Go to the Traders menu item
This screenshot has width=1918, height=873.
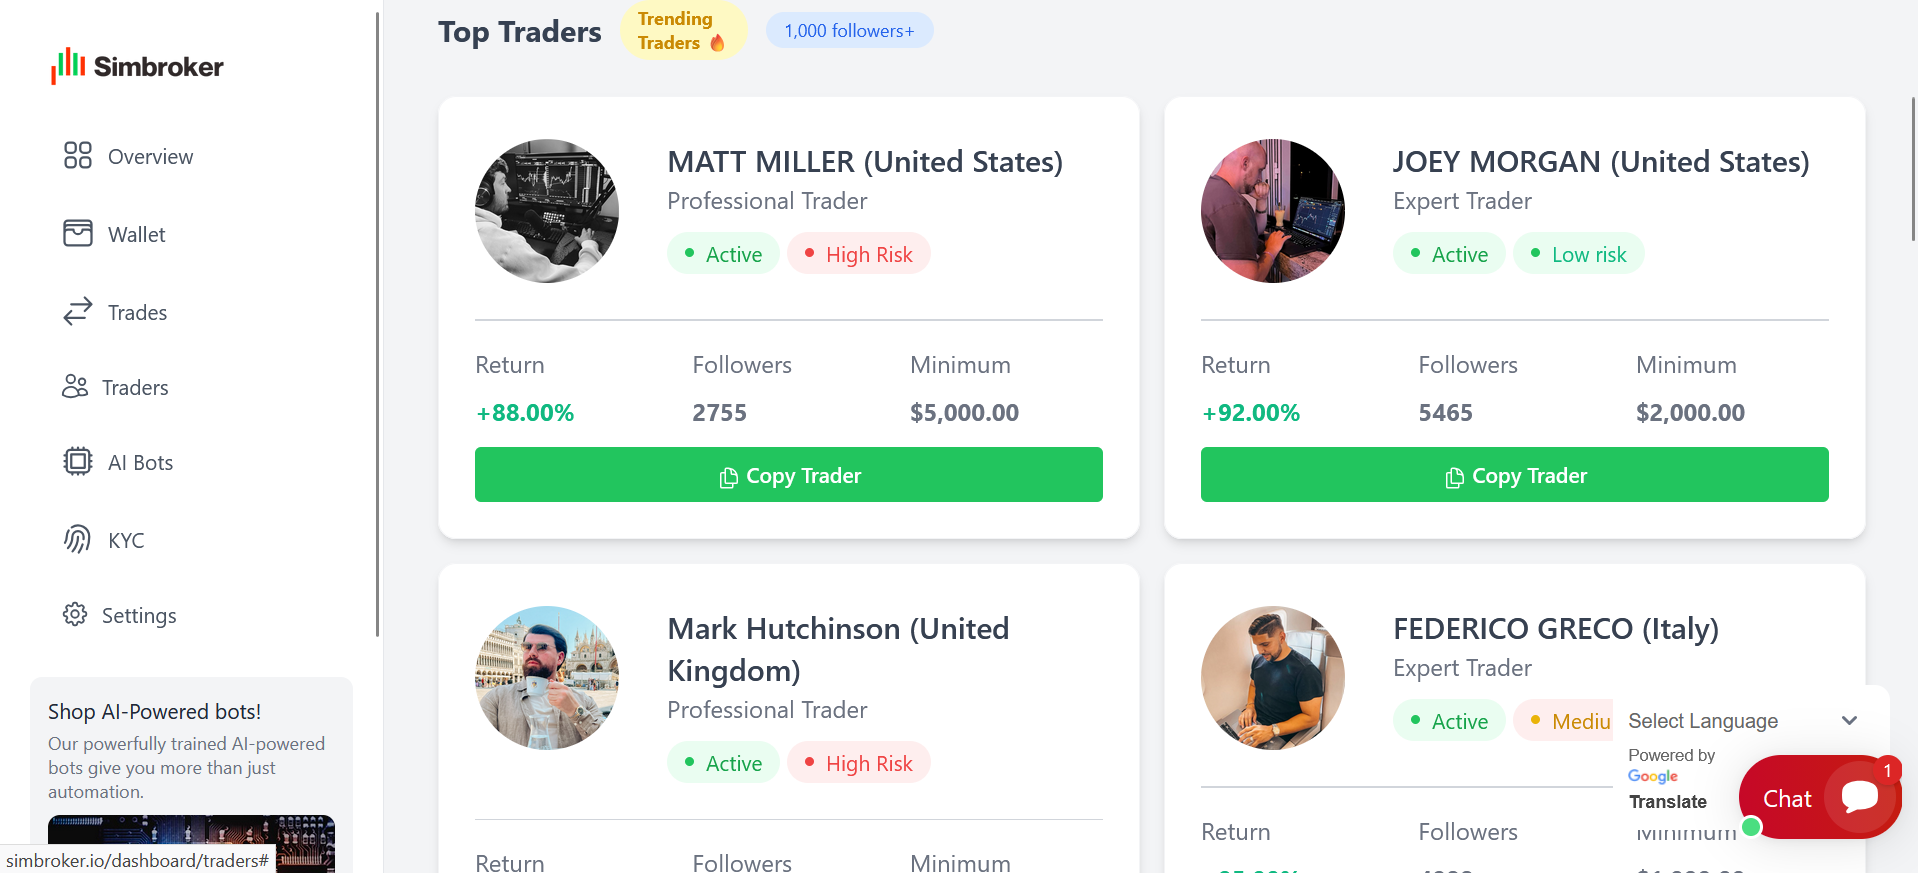[135, 387]
